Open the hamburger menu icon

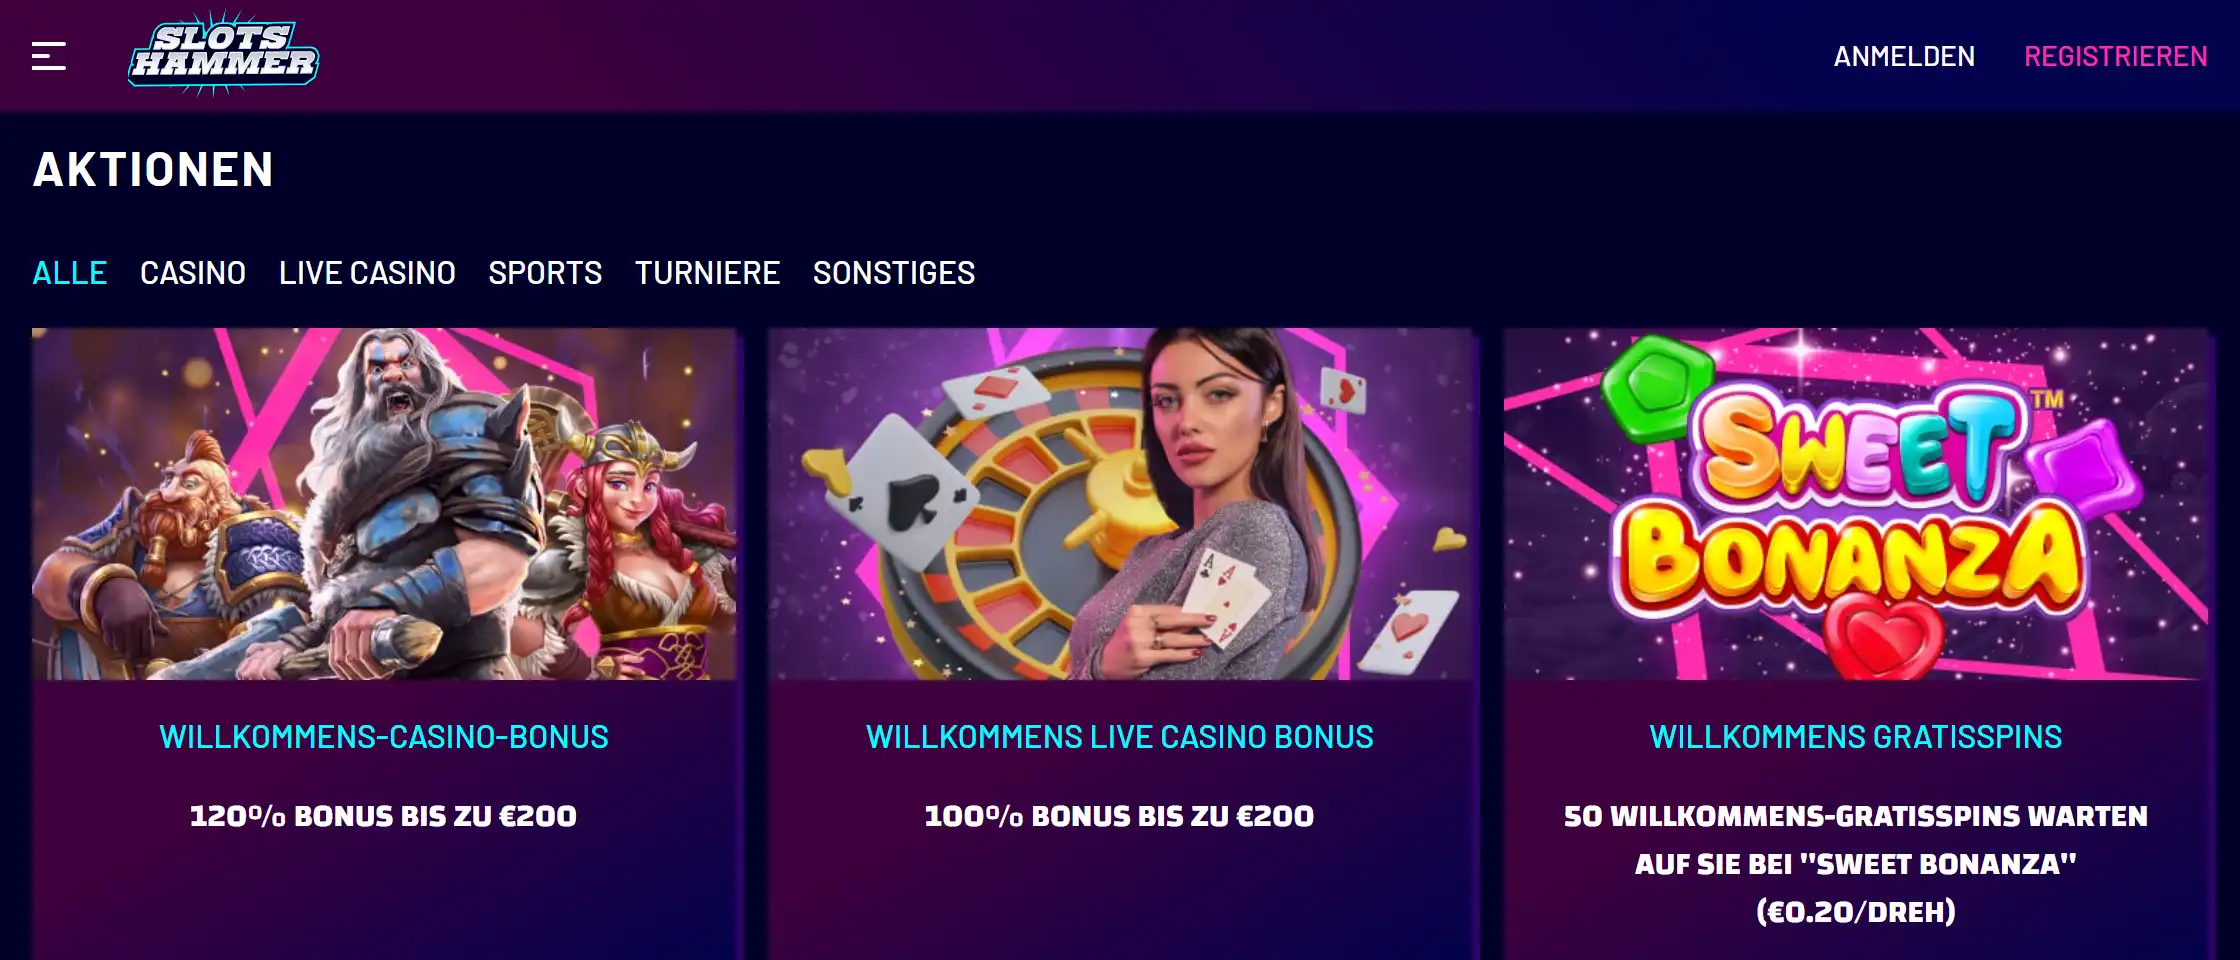pyautogui.click(x=49, y=56)
